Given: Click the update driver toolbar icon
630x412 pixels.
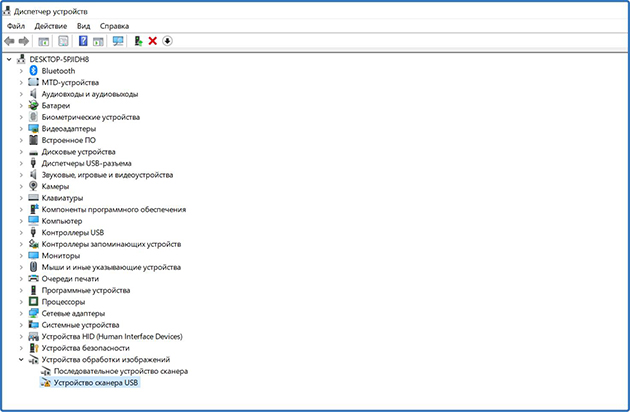Looking at the screenshot, I should [x=137, y=41].
